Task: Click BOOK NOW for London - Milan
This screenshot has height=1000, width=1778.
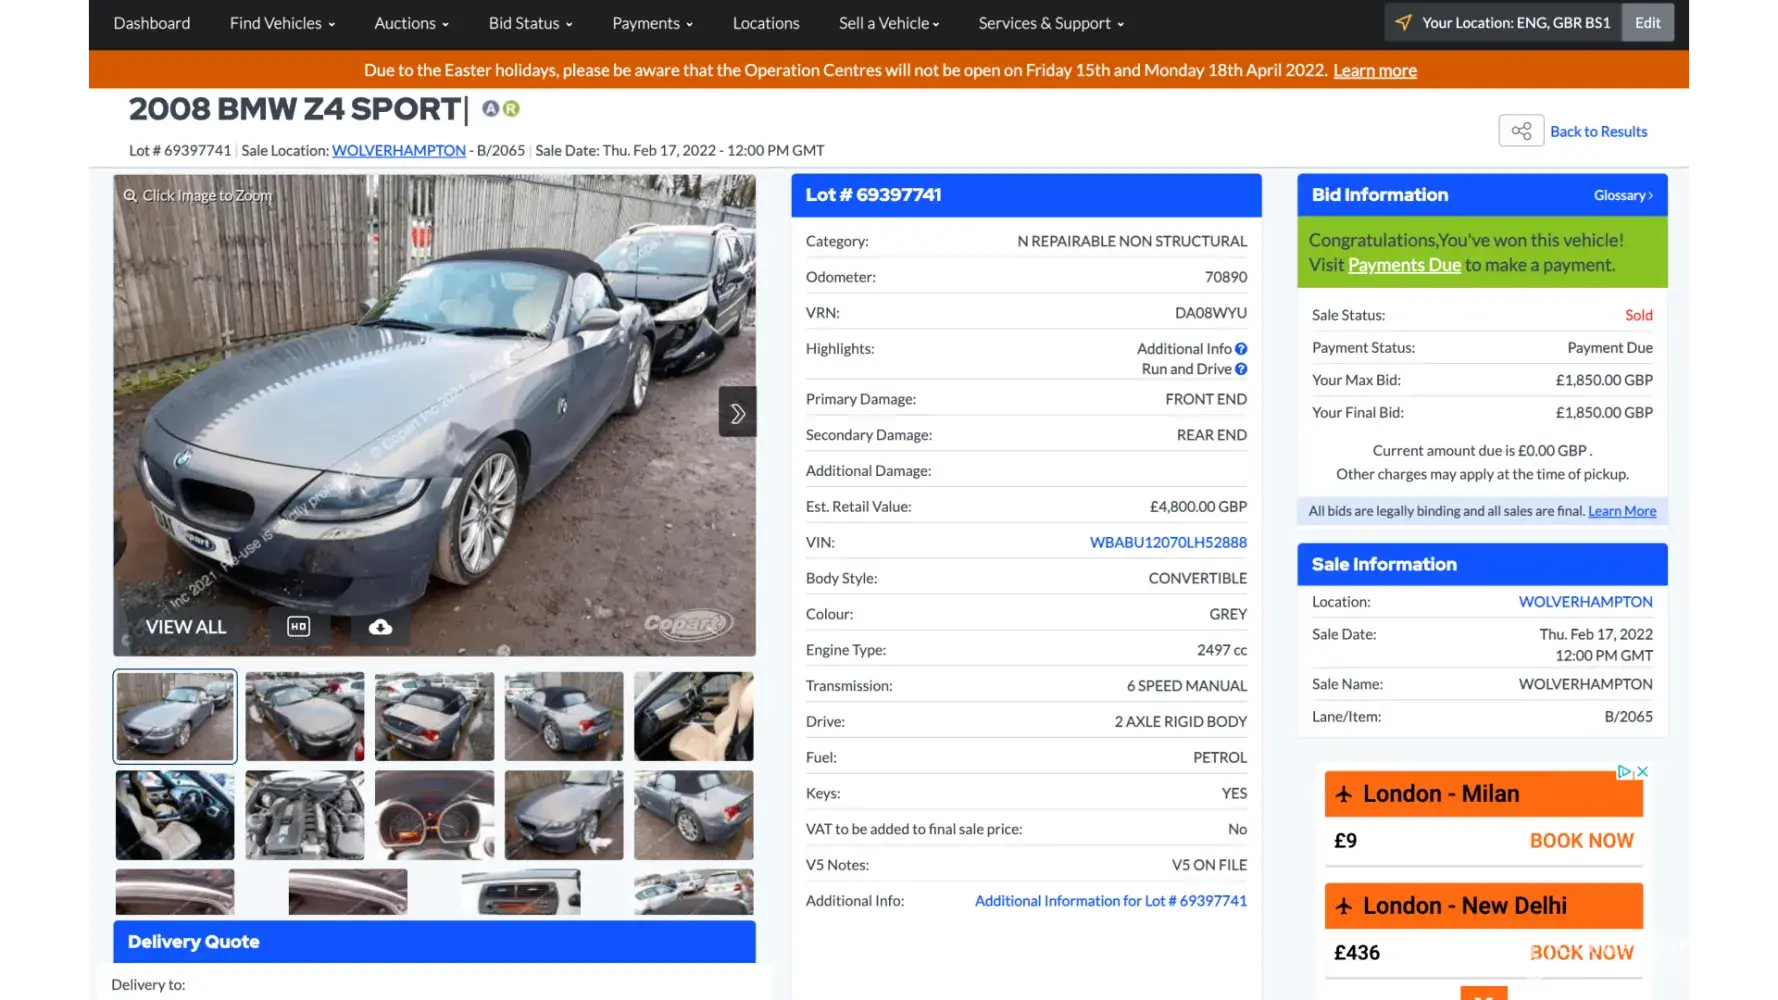Action: [1581, 841]
